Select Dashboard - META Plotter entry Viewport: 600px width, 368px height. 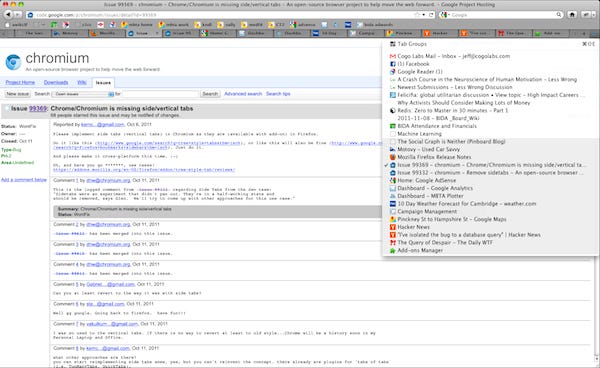click(x=490, y=196)
